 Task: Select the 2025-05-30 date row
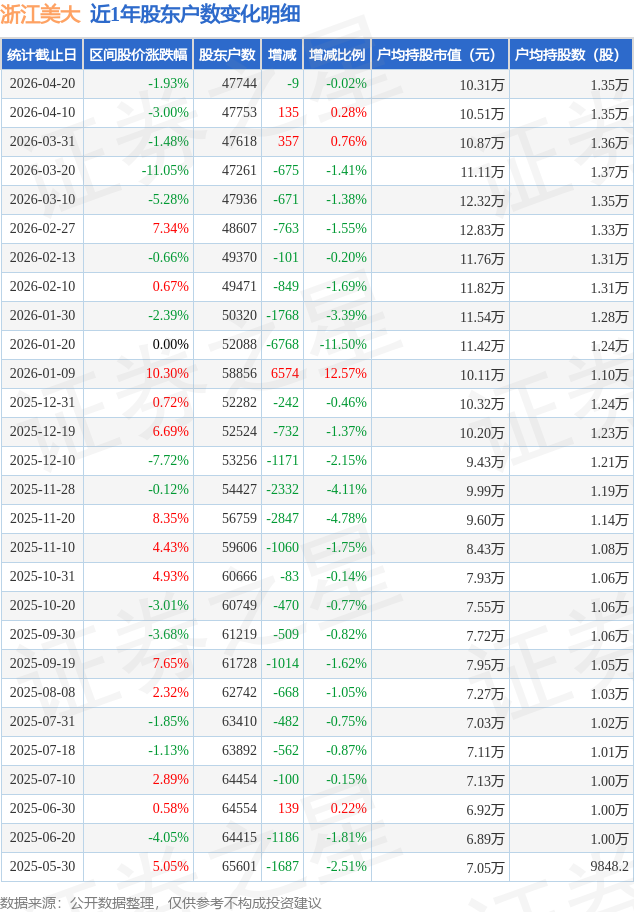42,867
